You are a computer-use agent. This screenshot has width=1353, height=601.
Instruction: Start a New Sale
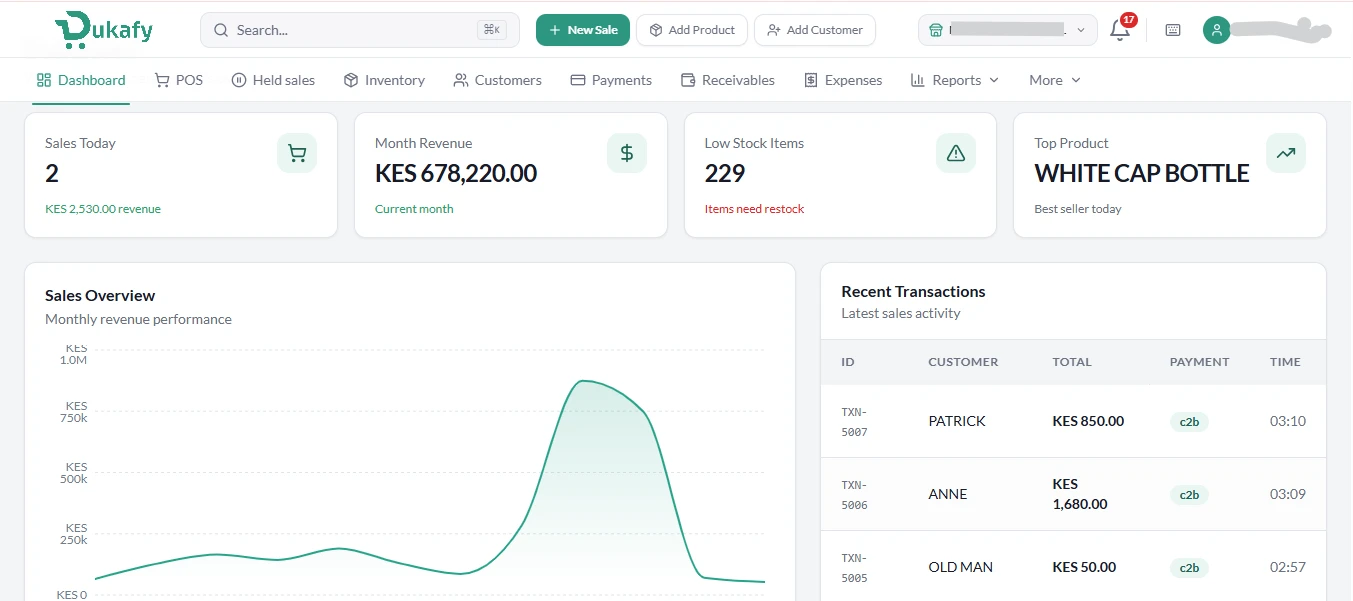coord(583,30)
